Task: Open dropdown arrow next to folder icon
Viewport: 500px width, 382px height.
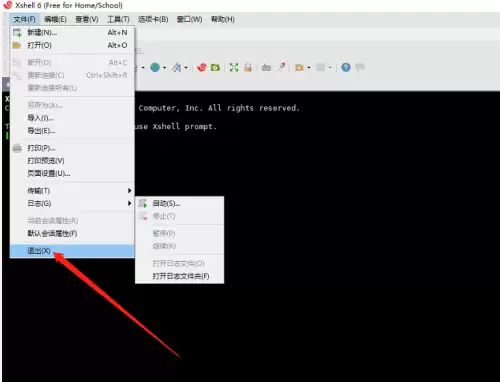Action: (x=309, y=68)
